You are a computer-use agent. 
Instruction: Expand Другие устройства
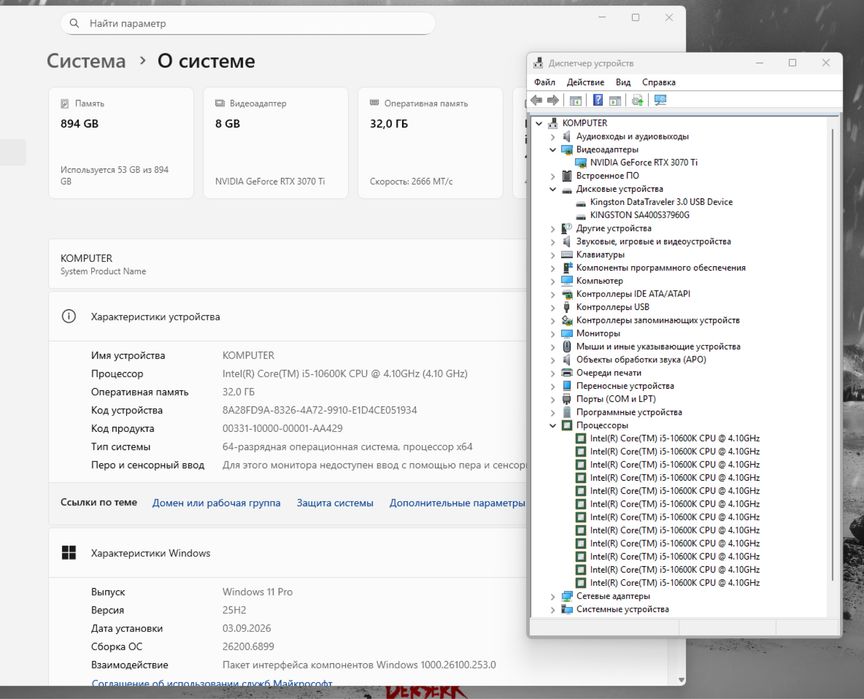pyautogui.click(x=553, y=228)
